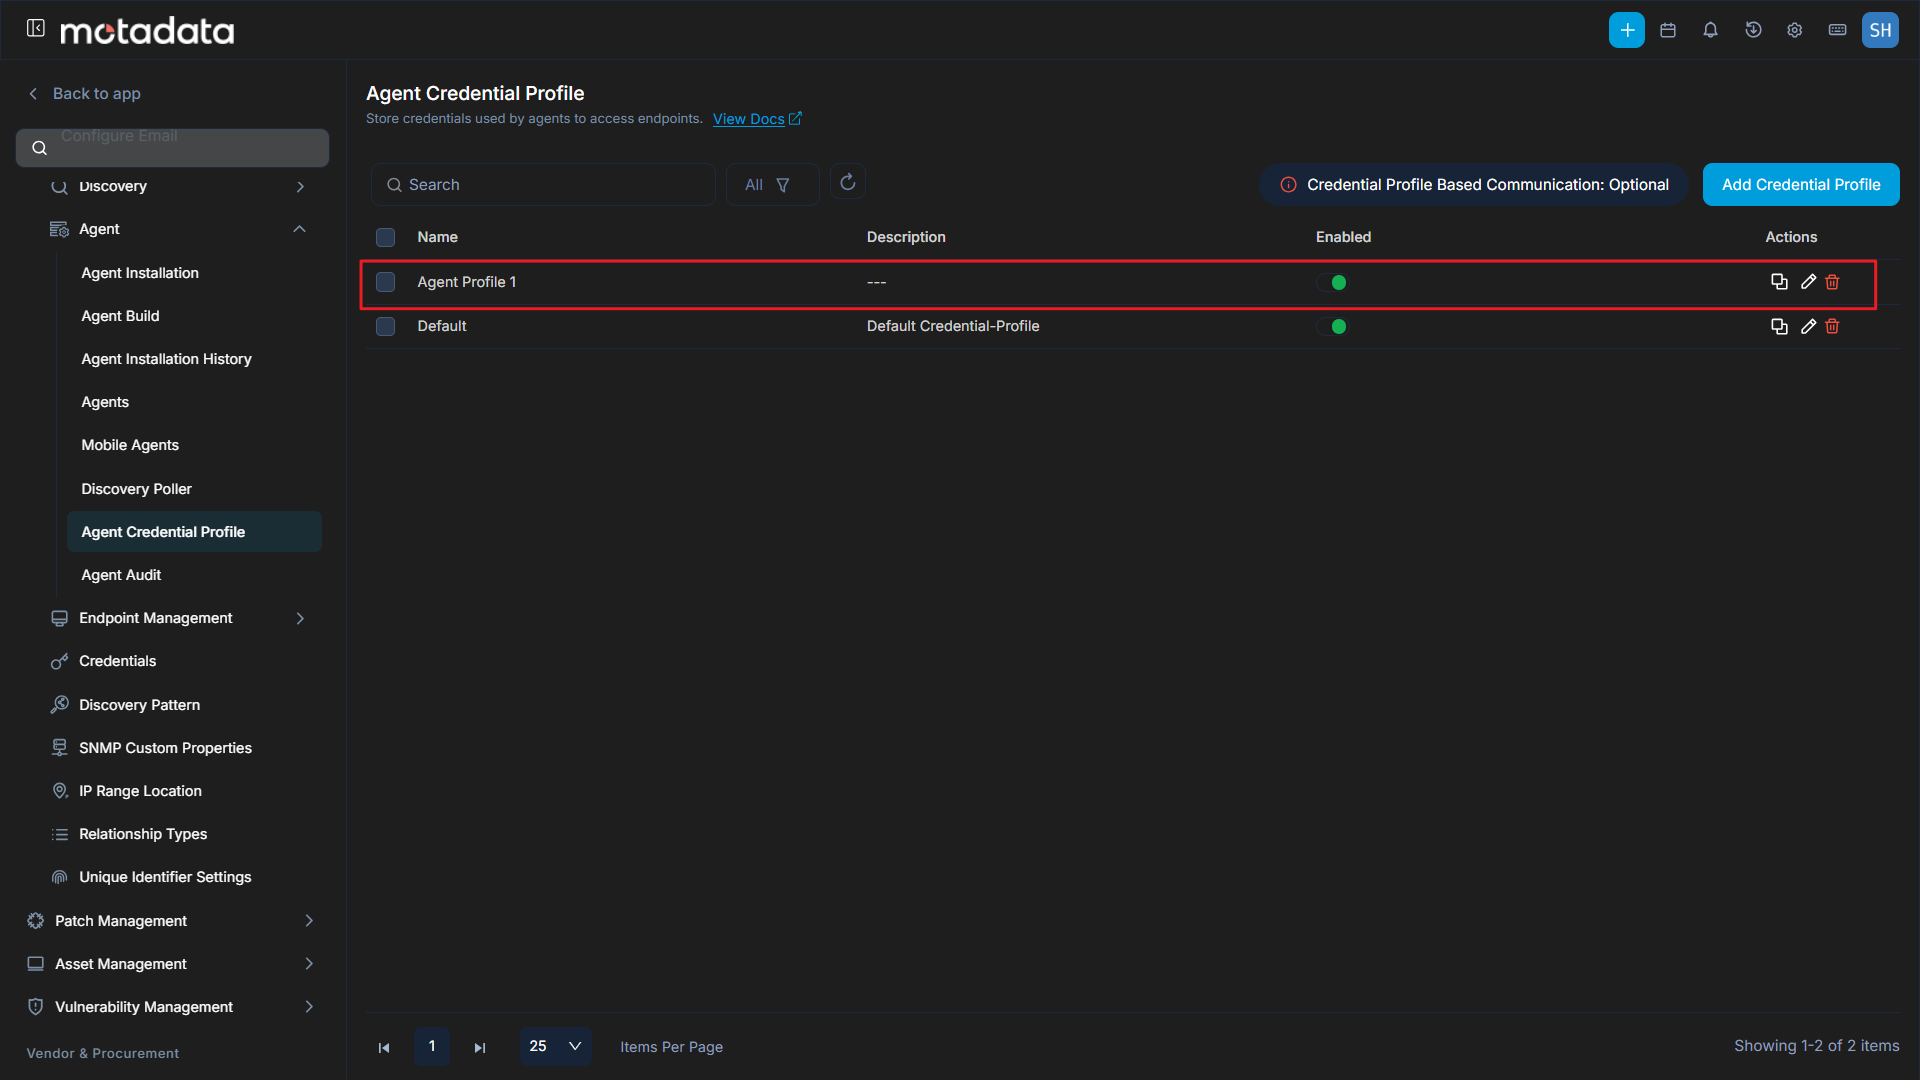This screenshot has height=1080, width=1920.
Task: Clone the Default credential profile
Action: [1779, 326]
